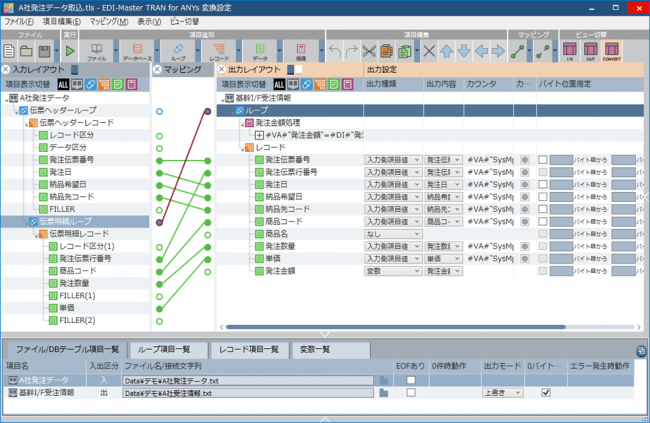Switch to the CONVERT view

coord(612,52)
